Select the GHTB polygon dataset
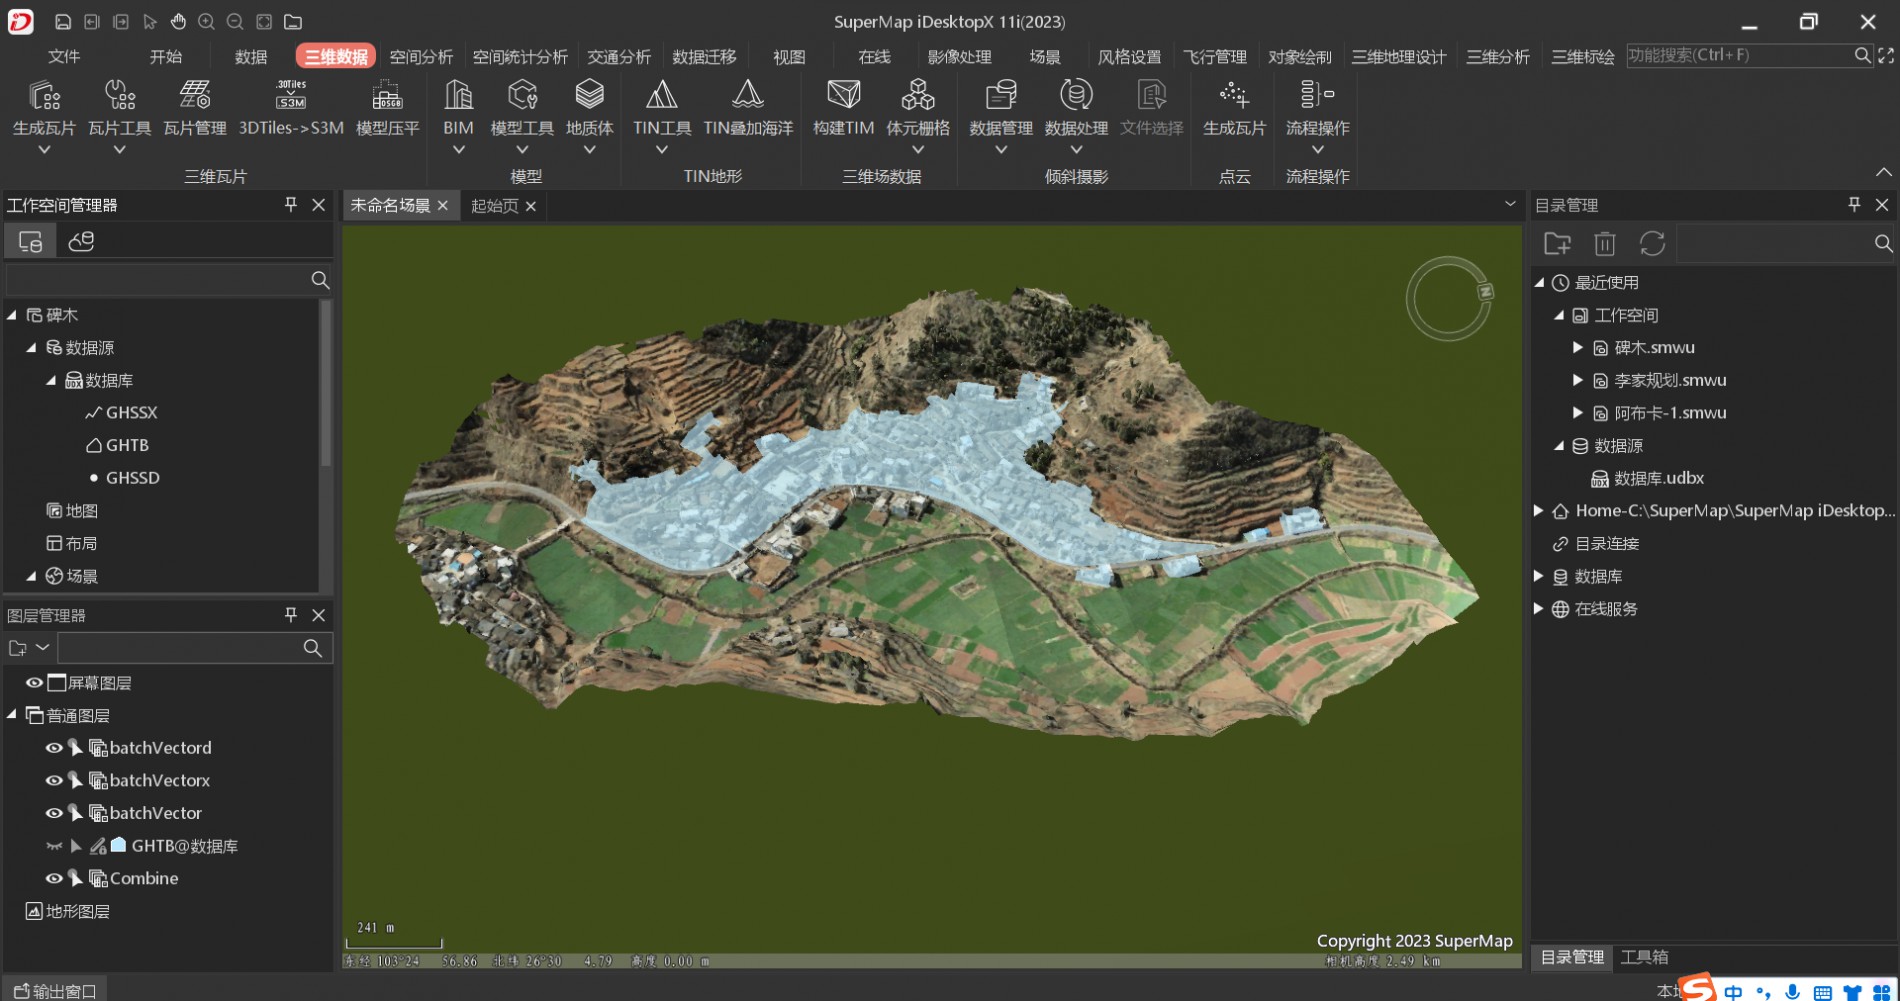This screenshot has width=1900, height=1001. 117,445
